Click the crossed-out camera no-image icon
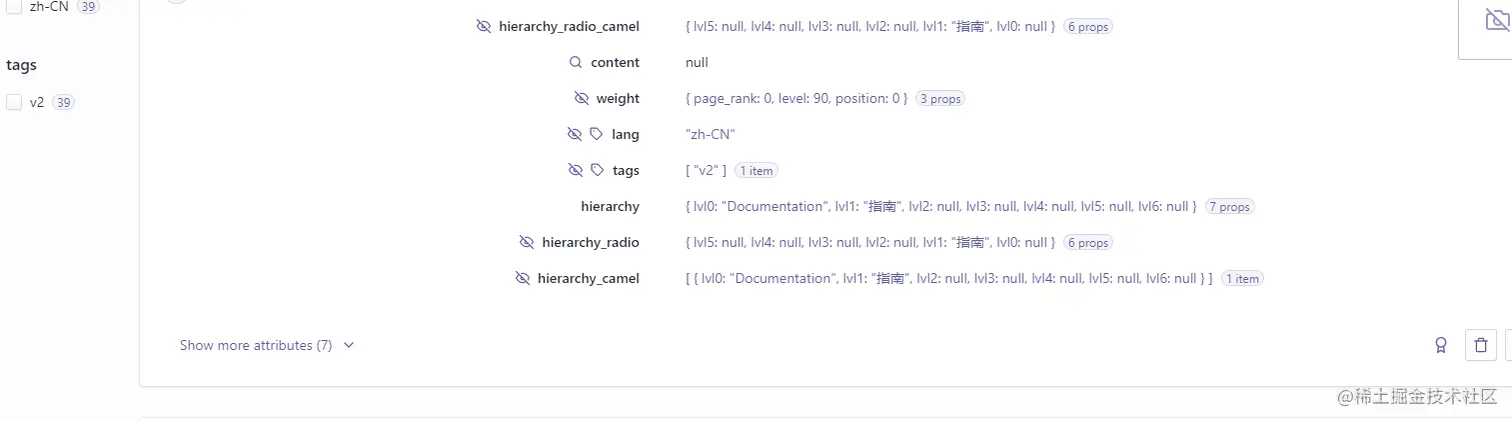1512x421 pixels. [x=1496, y=20]
